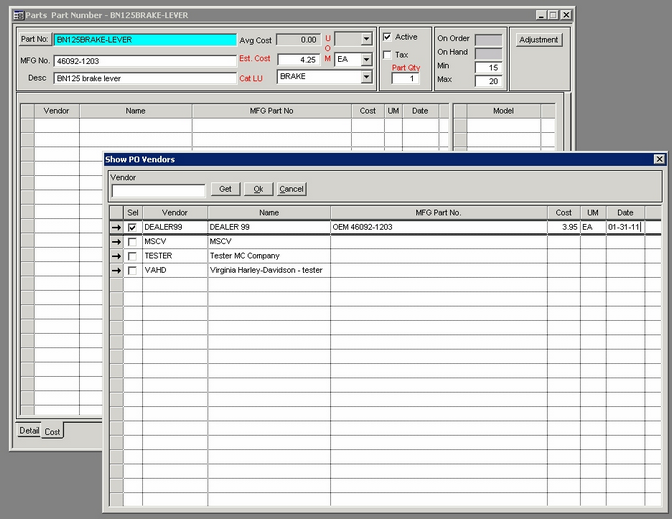Uncheck the DEALER99 vendor selection checkbox
672x519 pixels.
[x=132, y=228]
